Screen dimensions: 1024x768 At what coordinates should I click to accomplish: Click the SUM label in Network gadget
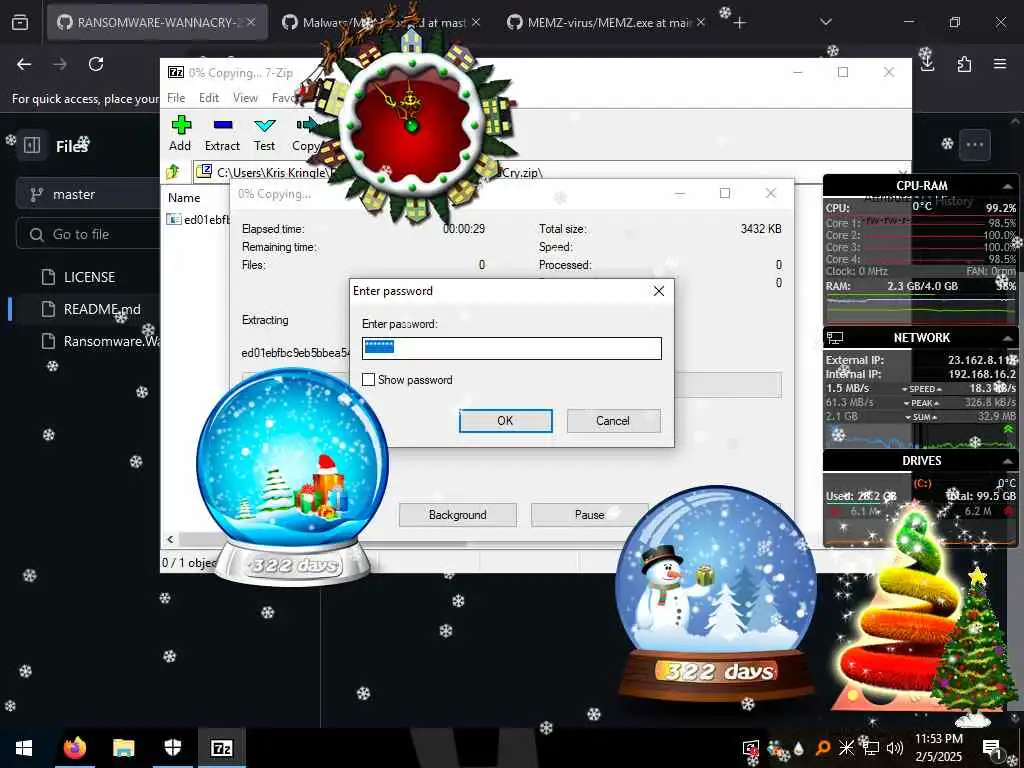click(x=921, y=417)
